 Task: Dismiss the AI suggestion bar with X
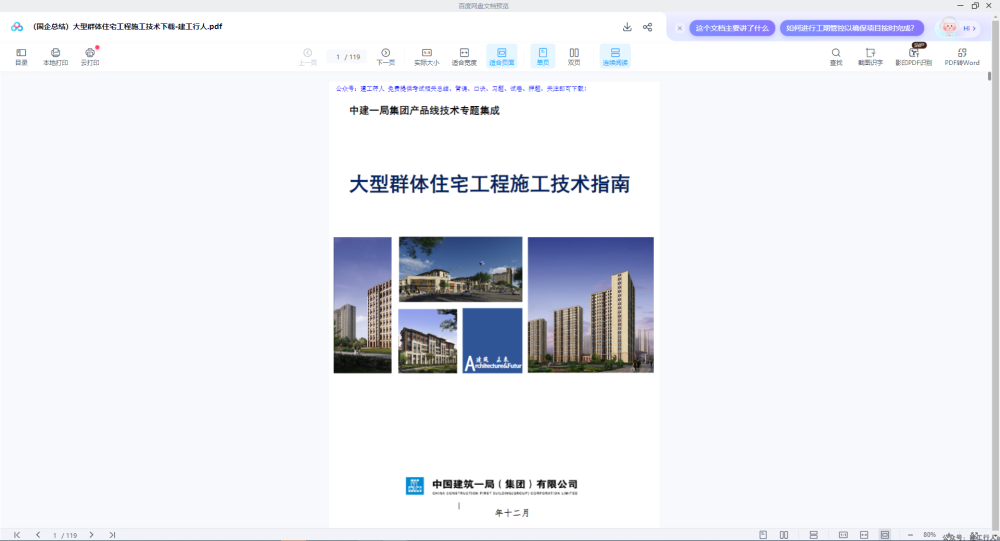click(x=680, y=28)
